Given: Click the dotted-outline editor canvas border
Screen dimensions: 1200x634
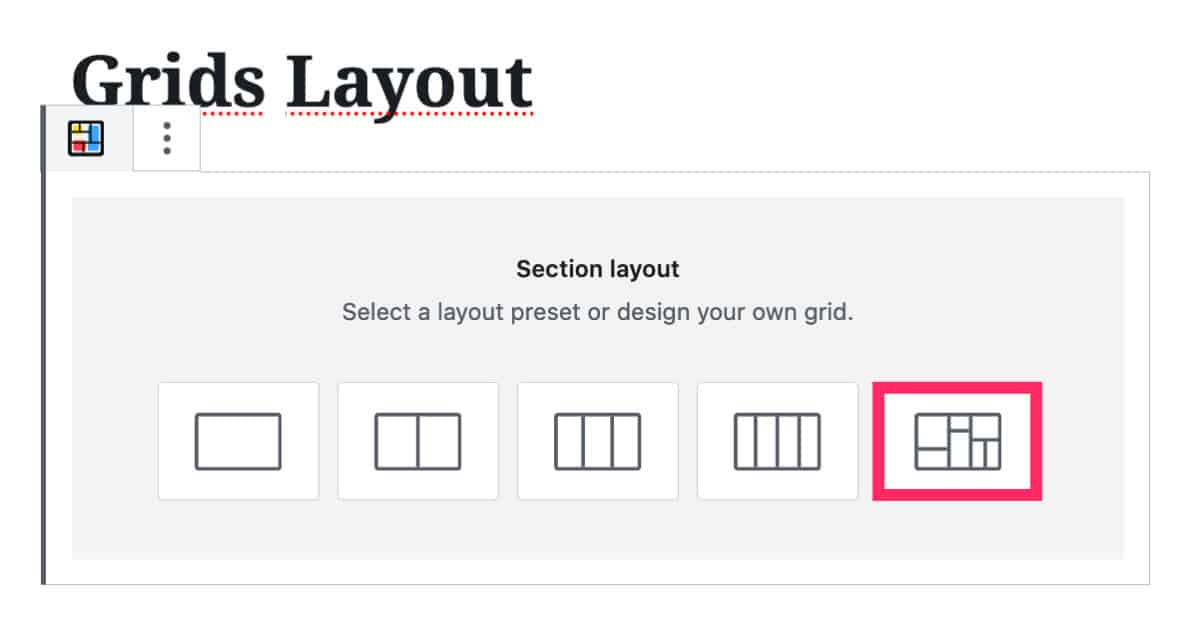Looking at the screenshot, I should click(600, 167).
